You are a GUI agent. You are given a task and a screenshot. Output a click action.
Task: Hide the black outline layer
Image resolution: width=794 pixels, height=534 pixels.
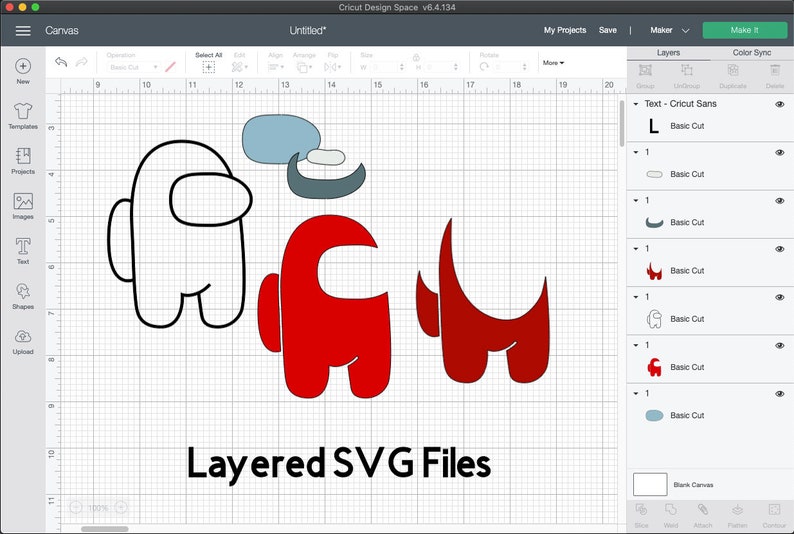(780, 297)
